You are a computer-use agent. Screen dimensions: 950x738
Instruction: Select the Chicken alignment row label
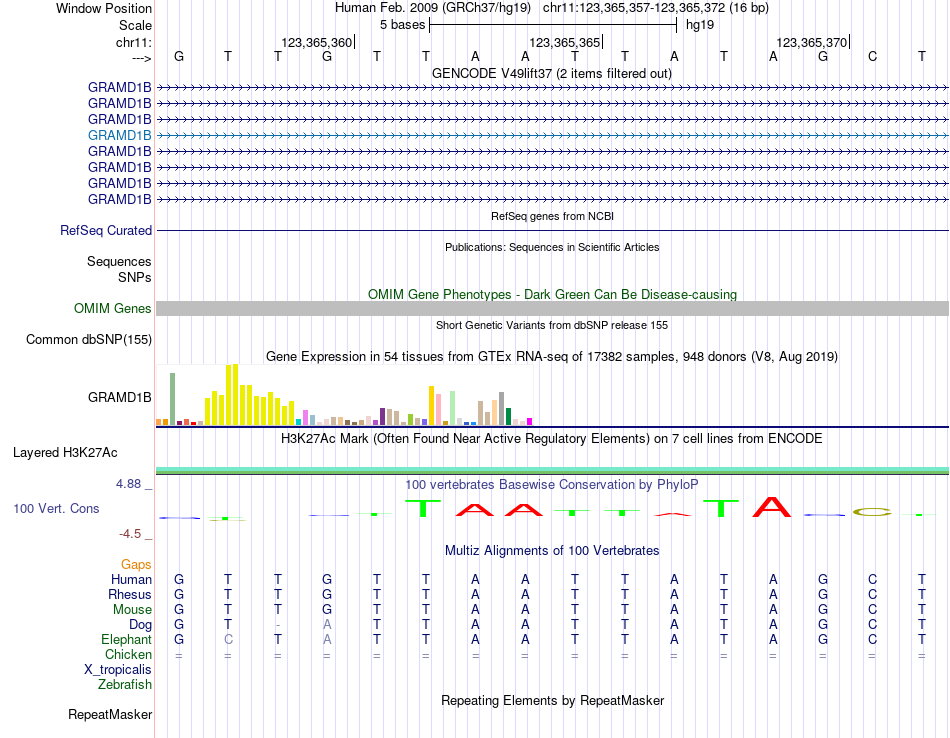128,654
